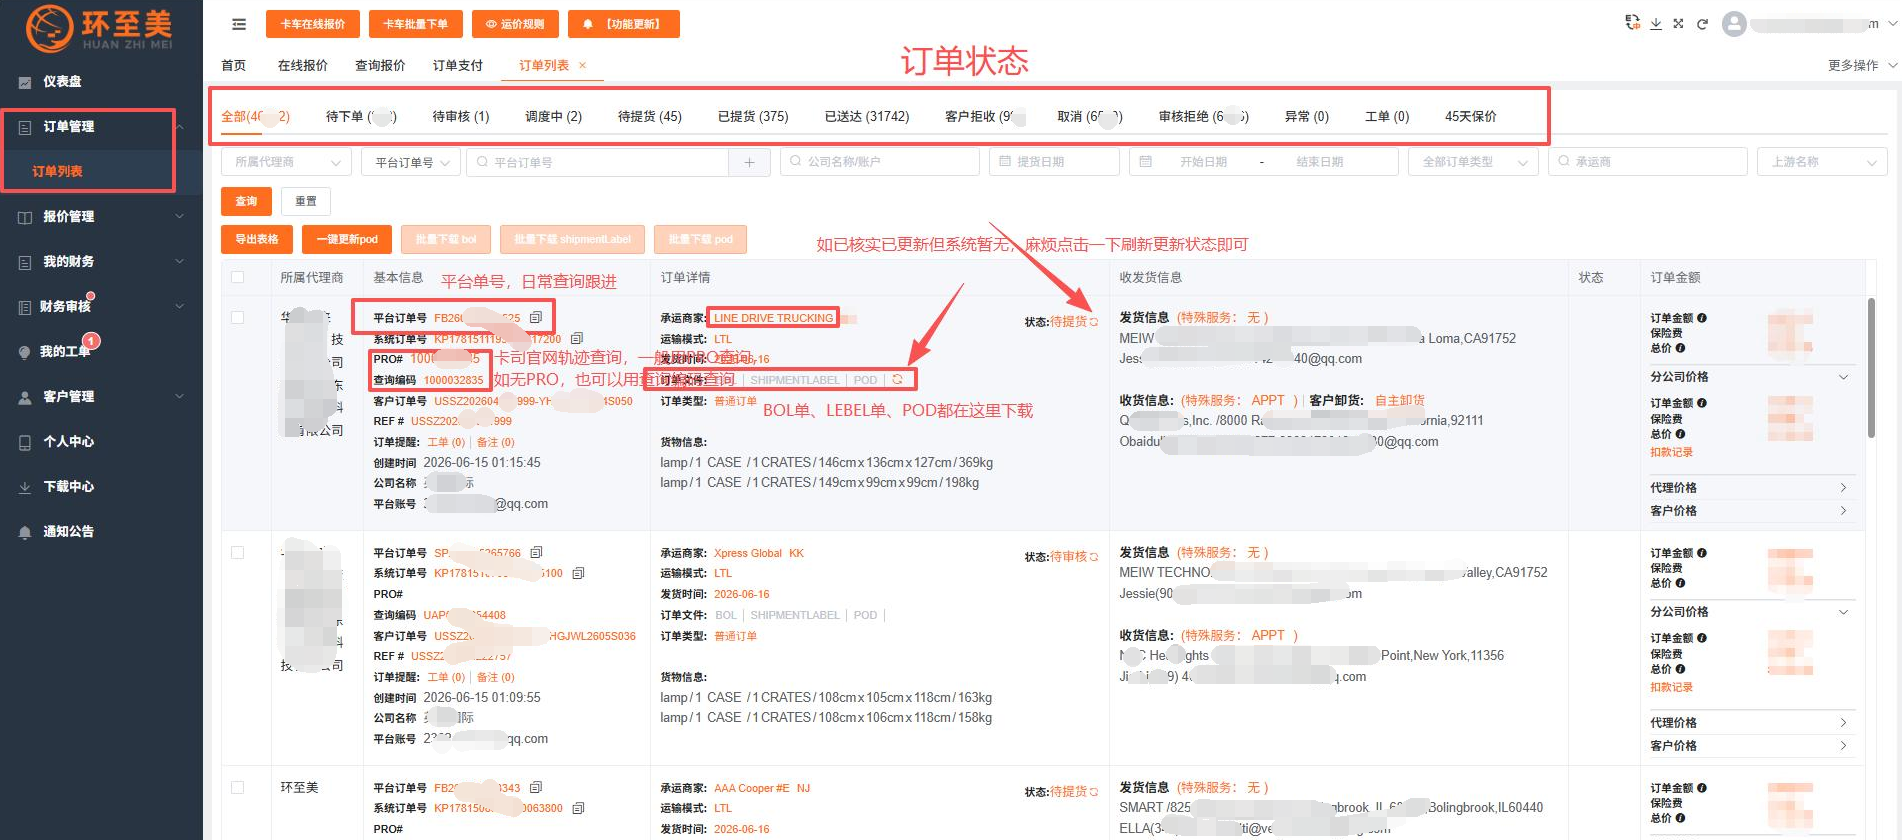Expand 报价管理 in the sidebar

tap(100, 216)
